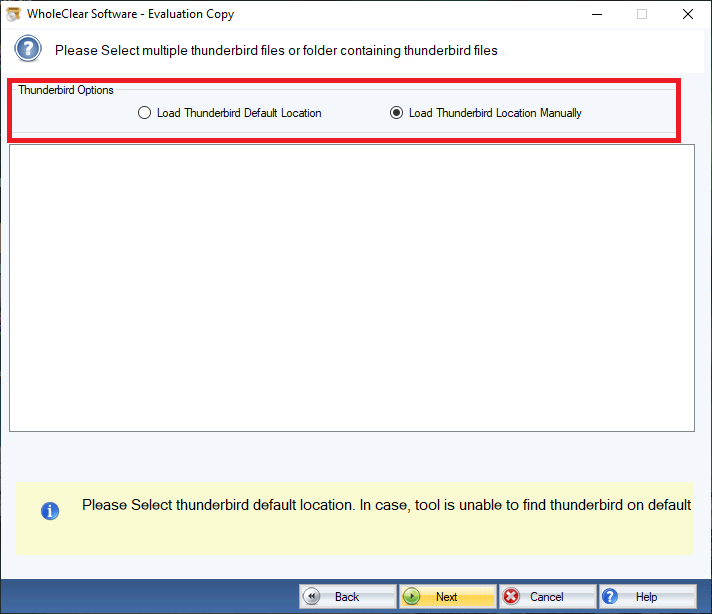Select Load Thunderbird Default Location option
712x614 pixels.
coord(230,113)
